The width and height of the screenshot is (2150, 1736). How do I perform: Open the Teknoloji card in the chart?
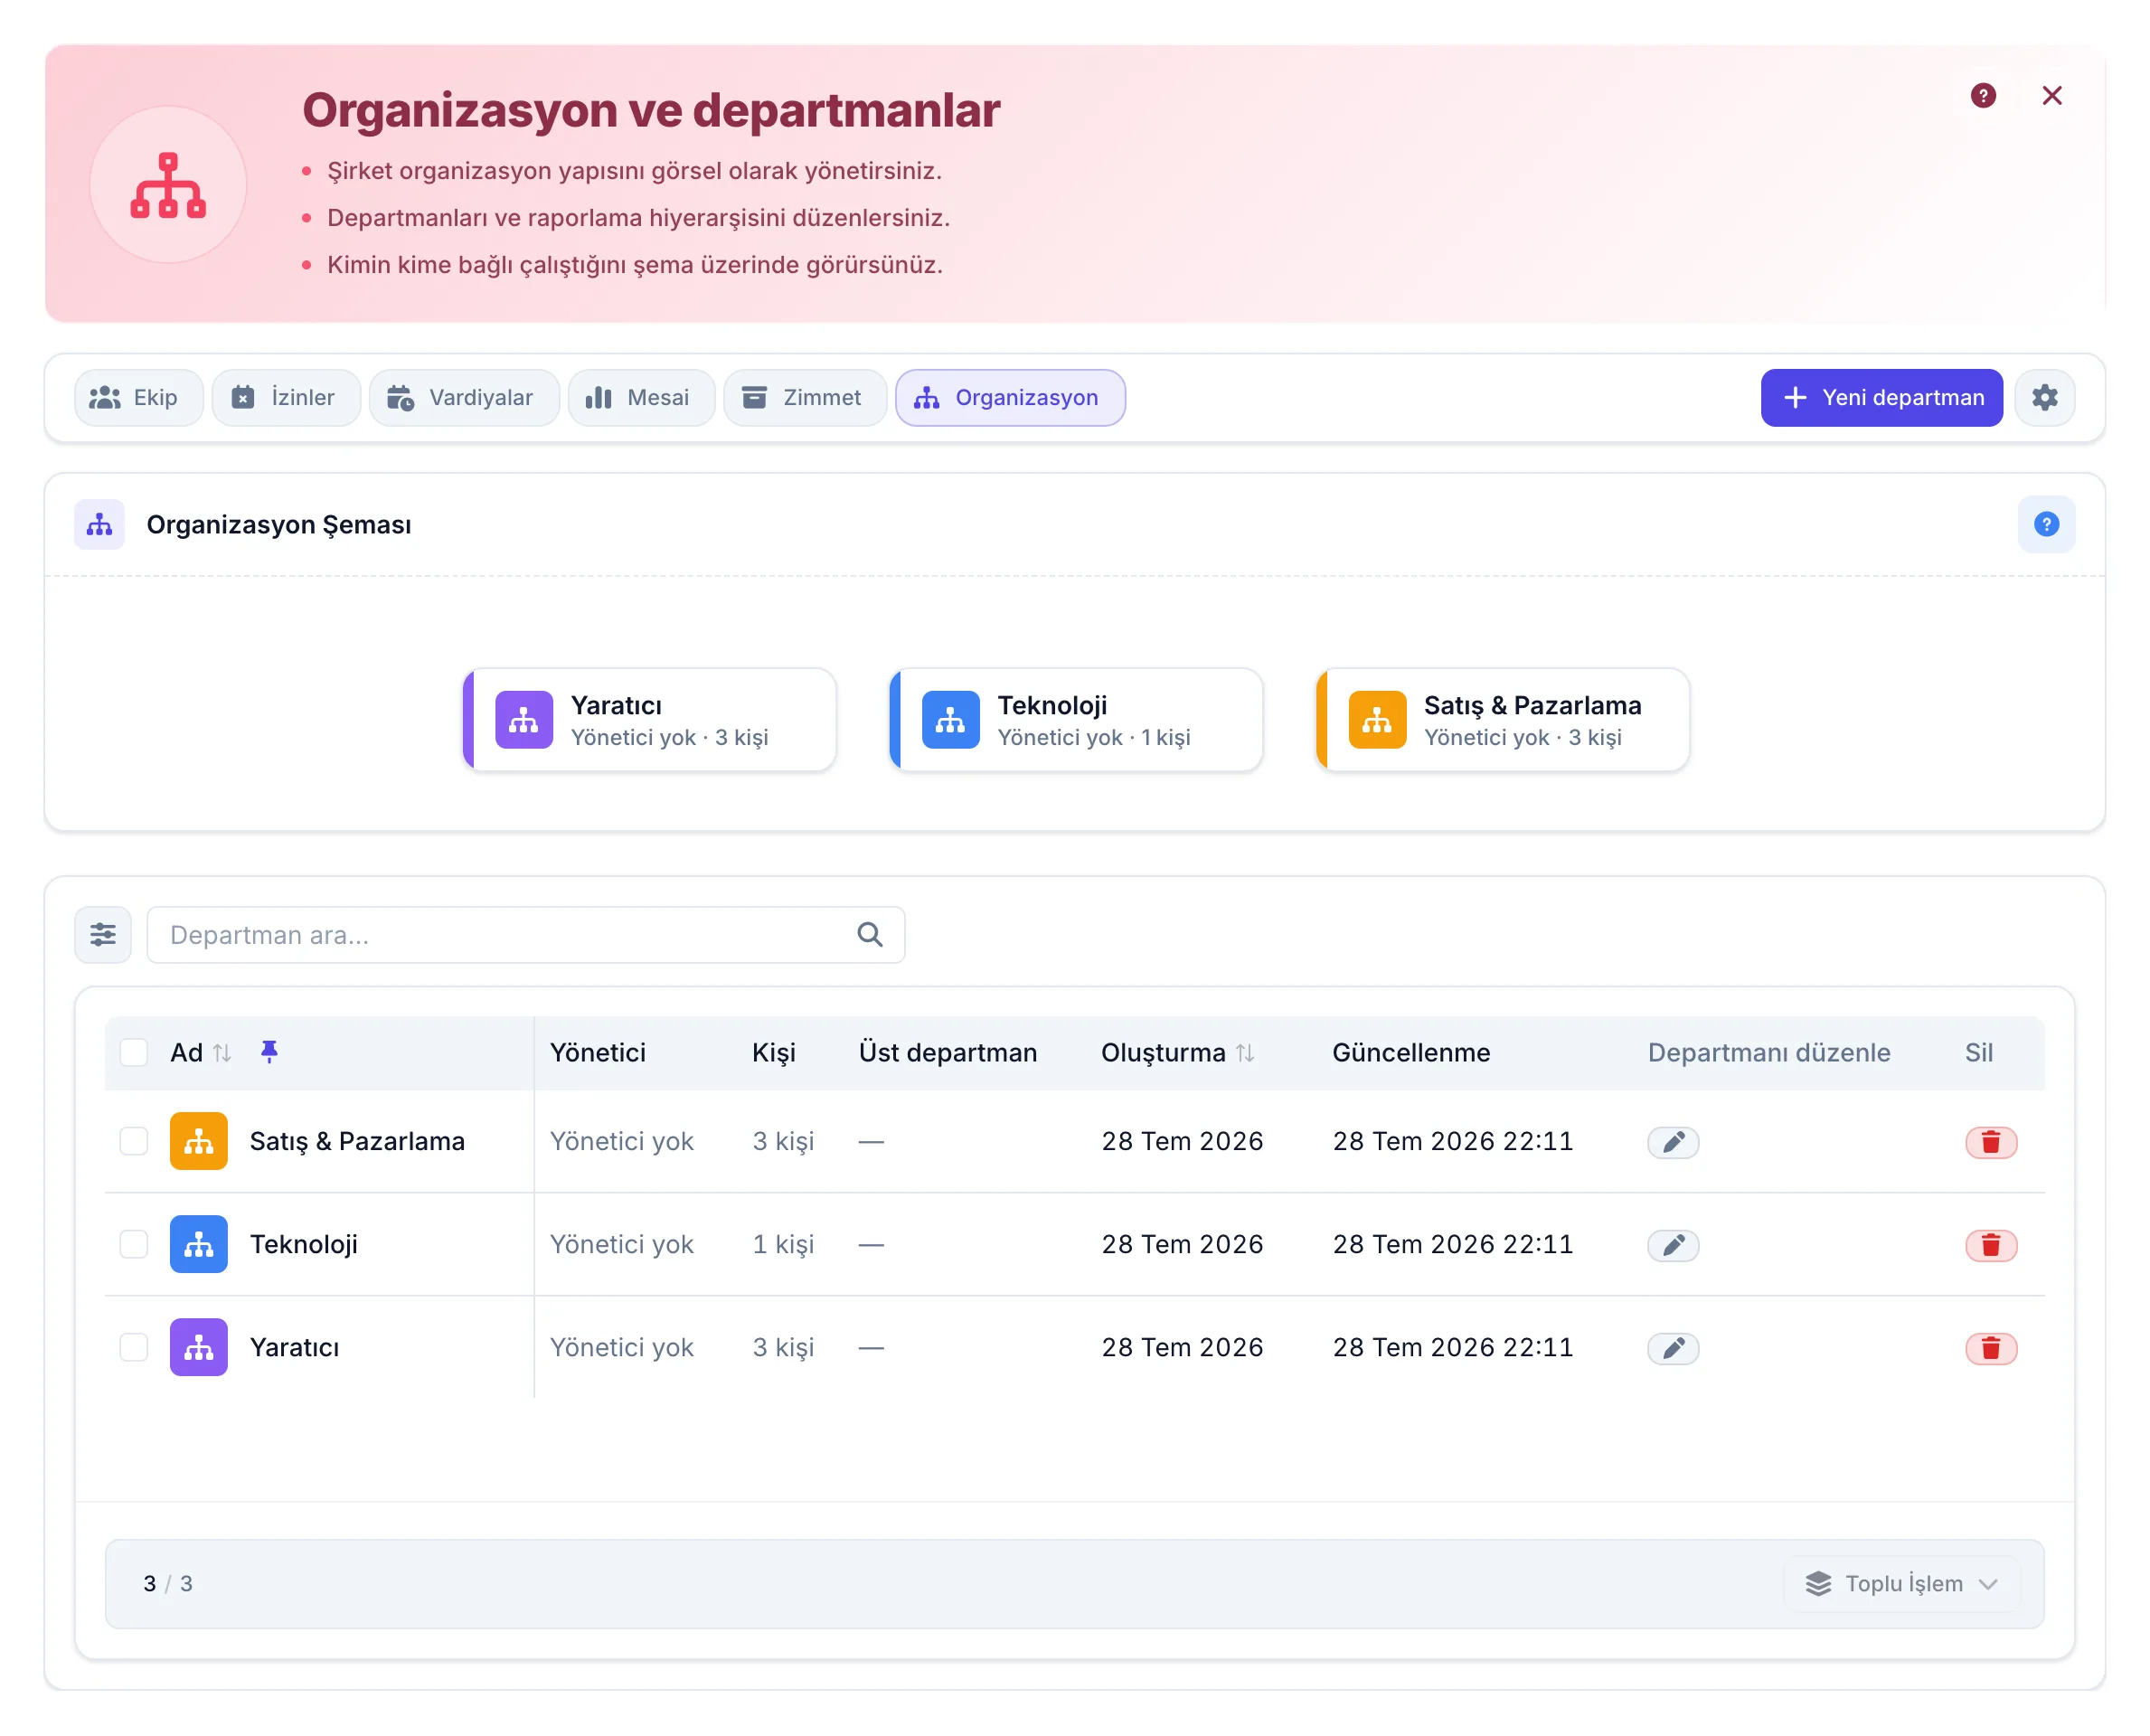point(1075,720)
